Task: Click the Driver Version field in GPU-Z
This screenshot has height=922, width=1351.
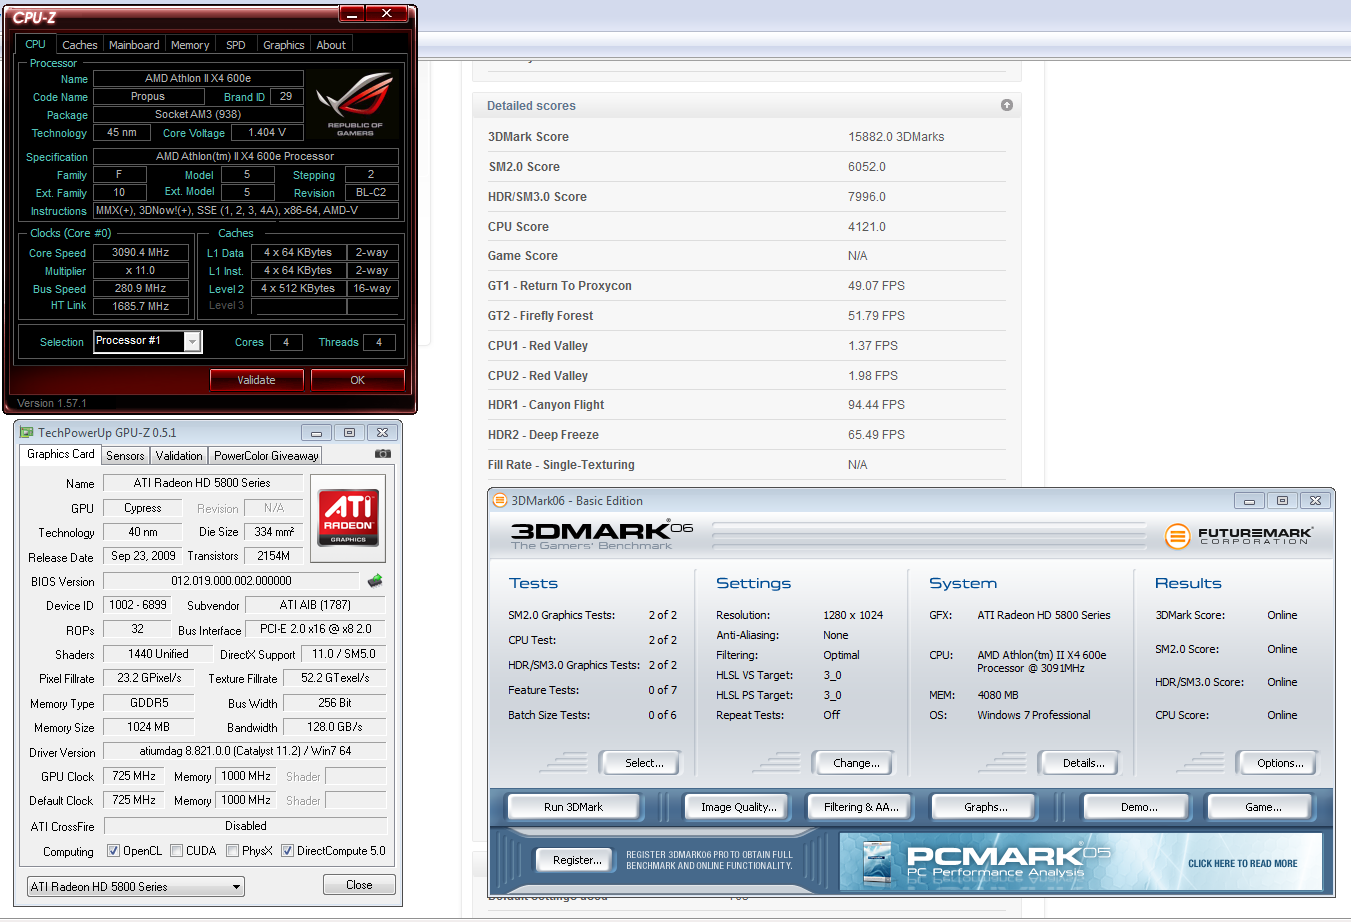Action: 245,751
